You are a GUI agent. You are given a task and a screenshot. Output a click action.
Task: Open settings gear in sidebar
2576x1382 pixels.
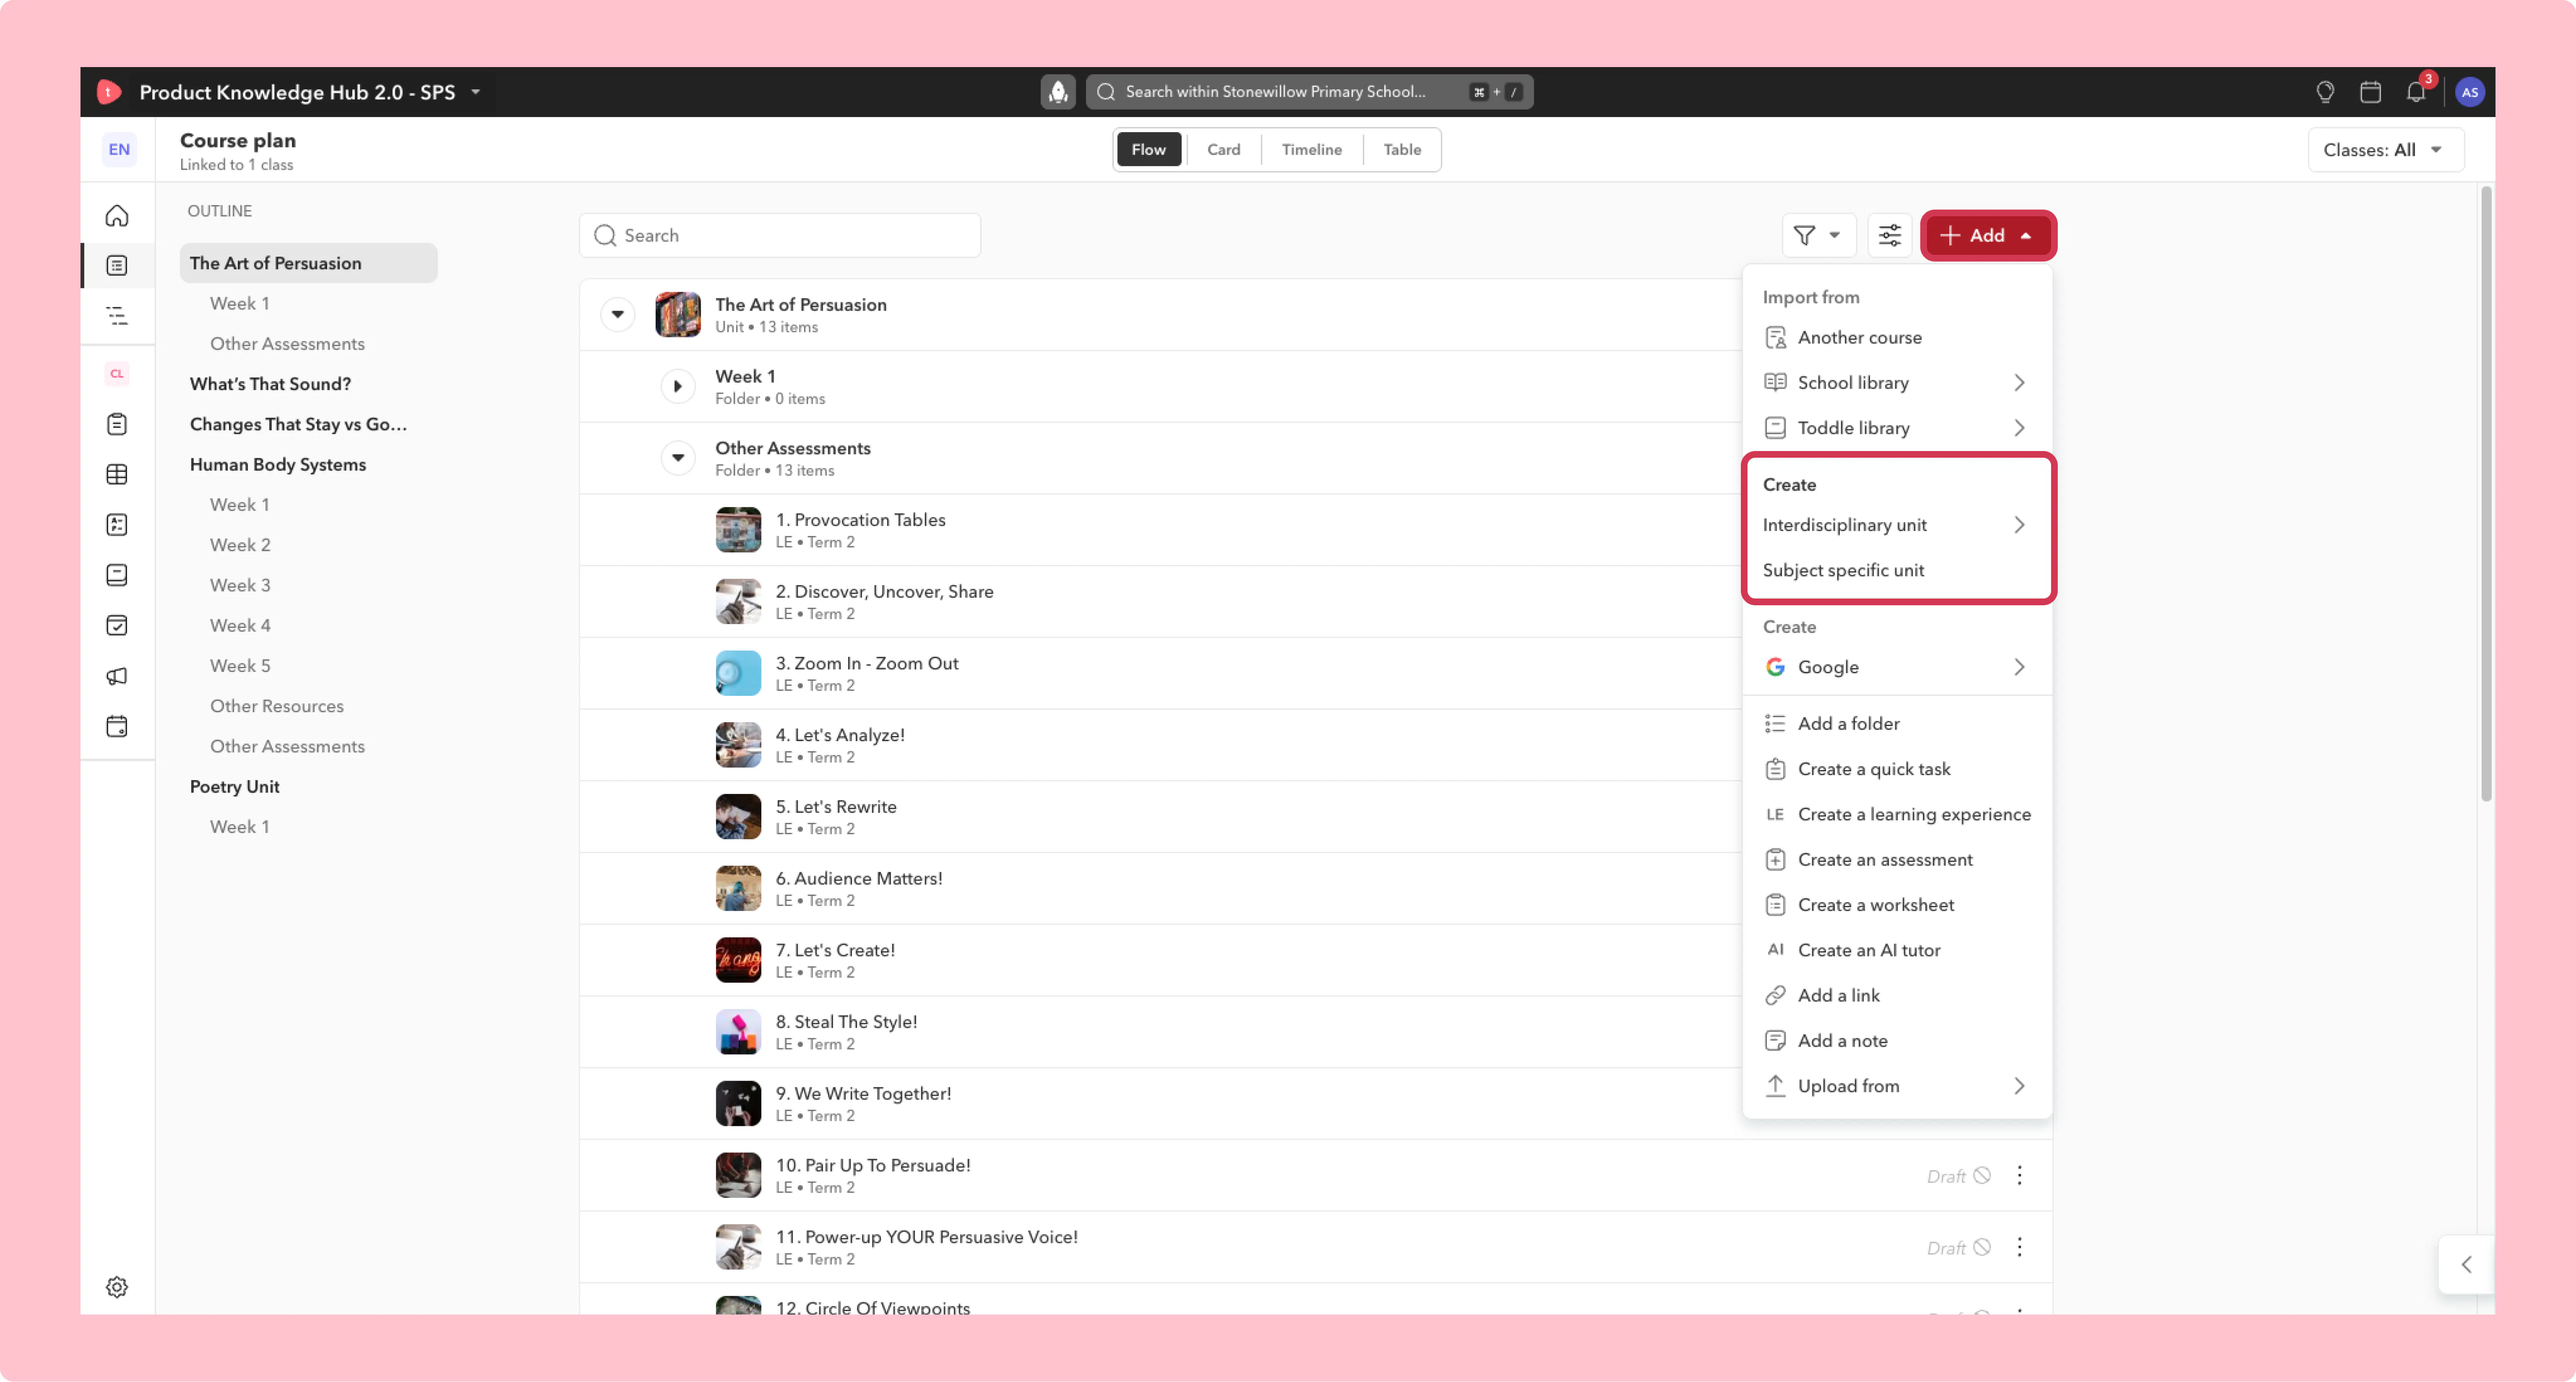pos(117,1287)
